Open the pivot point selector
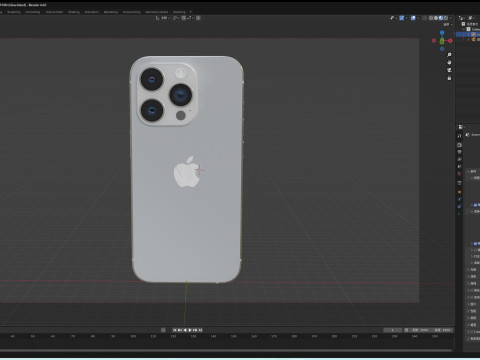 176,18
